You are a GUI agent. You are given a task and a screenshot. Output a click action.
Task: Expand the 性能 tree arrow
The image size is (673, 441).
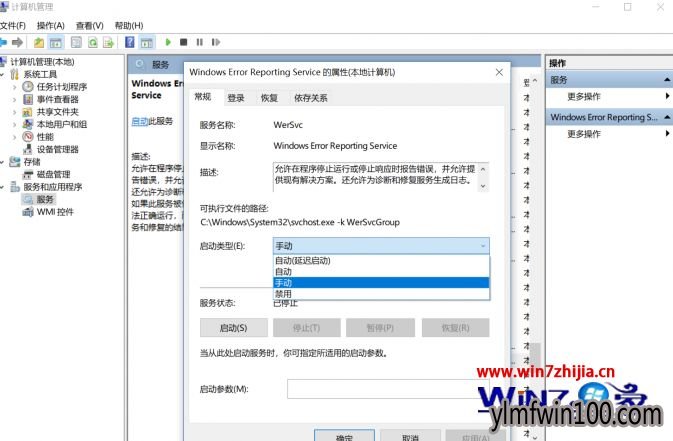(15, 137)
